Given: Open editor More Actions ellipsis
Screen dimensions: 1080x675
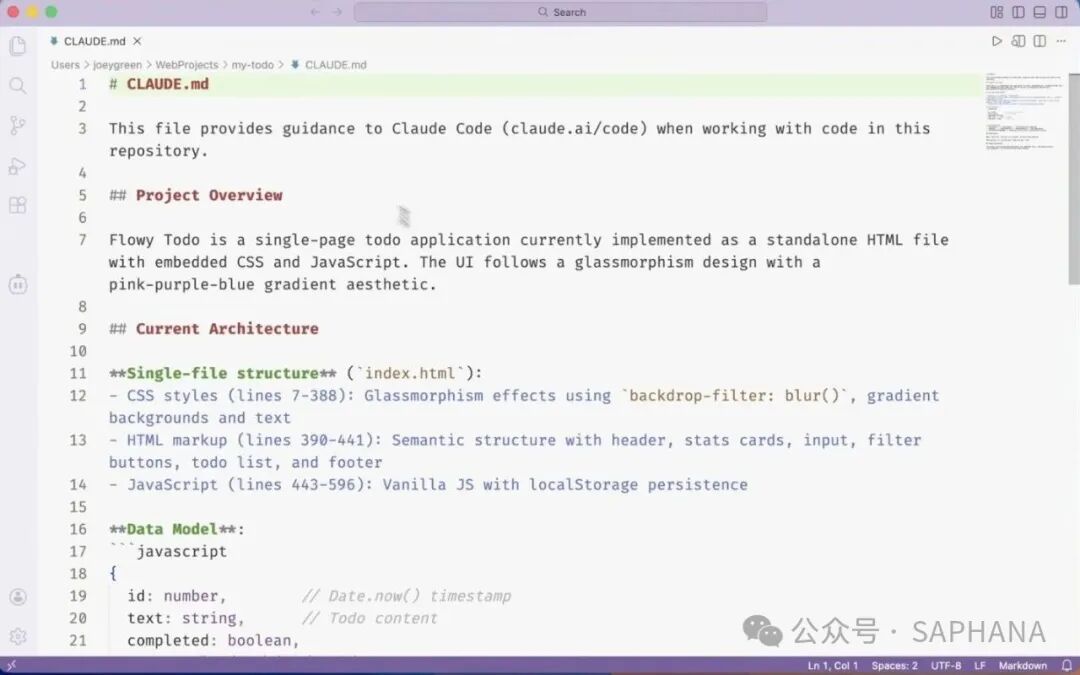Looking at the screenshot, I should click(1061, 41).
